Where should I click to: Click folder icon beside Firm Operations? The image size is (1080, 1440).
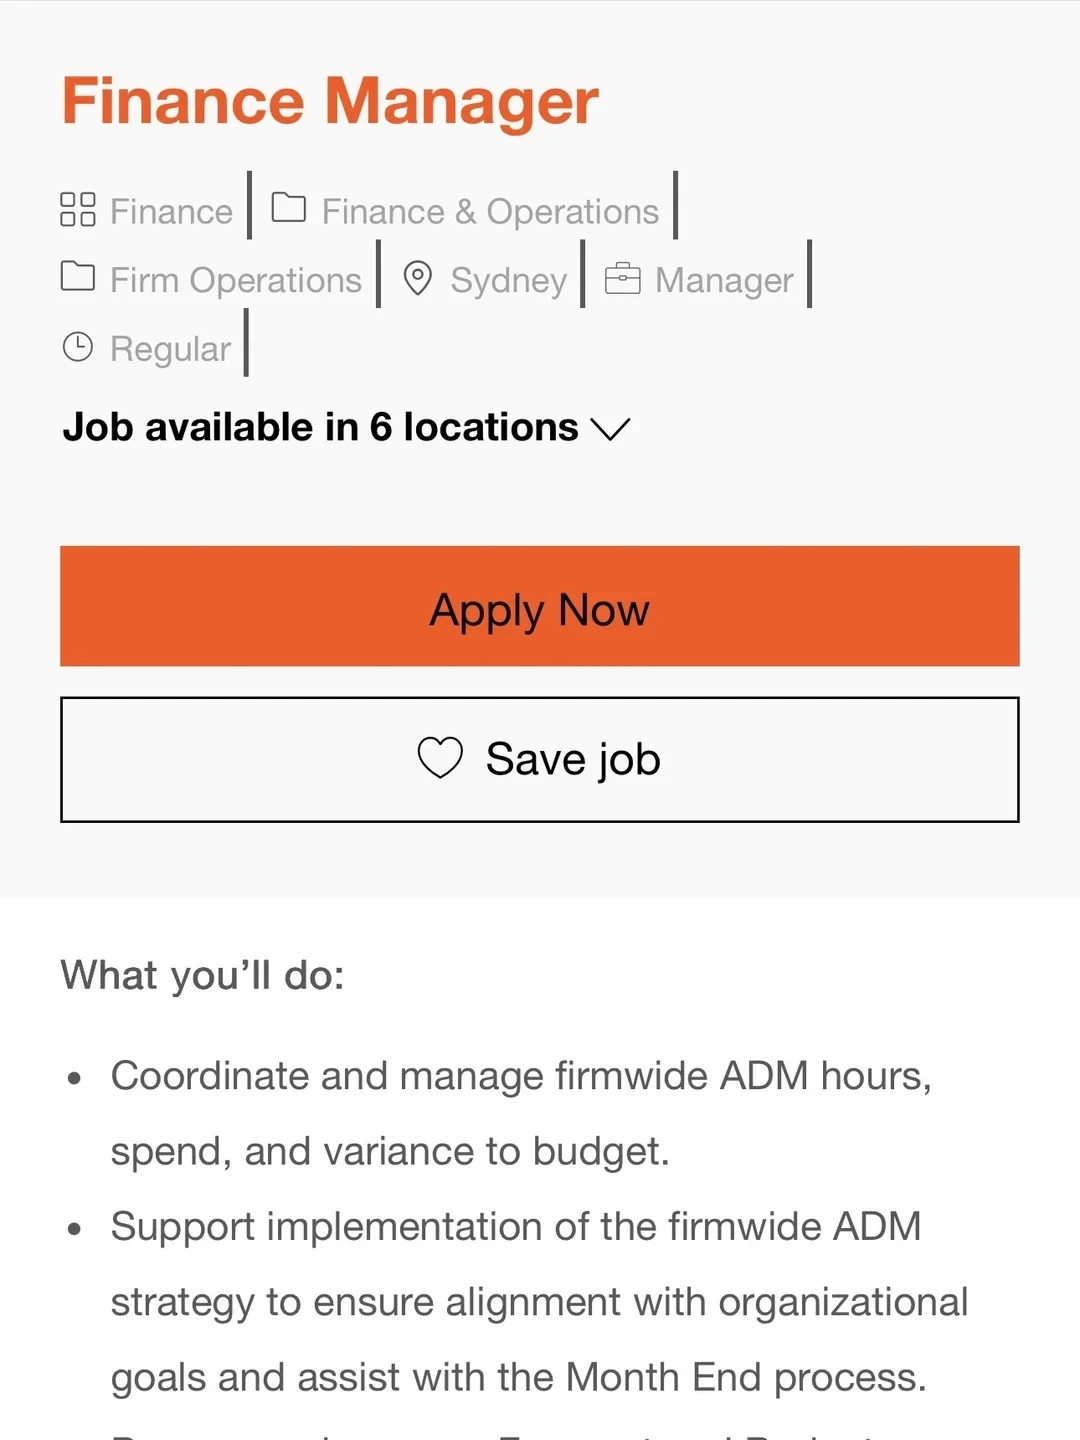tap(78, 276)
